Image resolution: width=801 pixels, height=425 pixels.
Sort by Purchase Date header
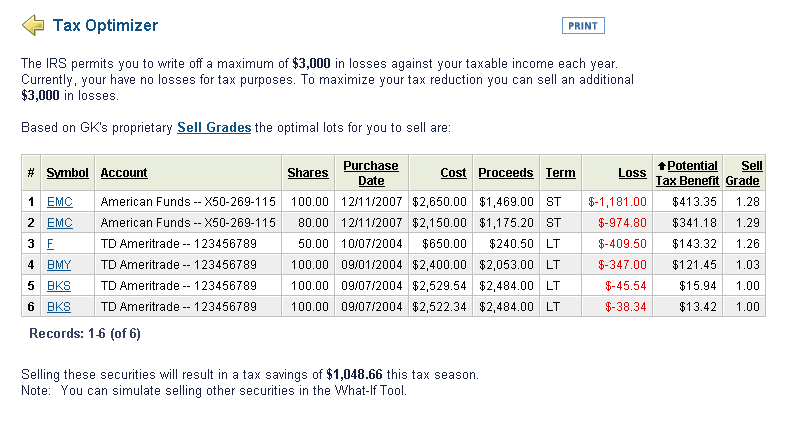click(371, 173)
